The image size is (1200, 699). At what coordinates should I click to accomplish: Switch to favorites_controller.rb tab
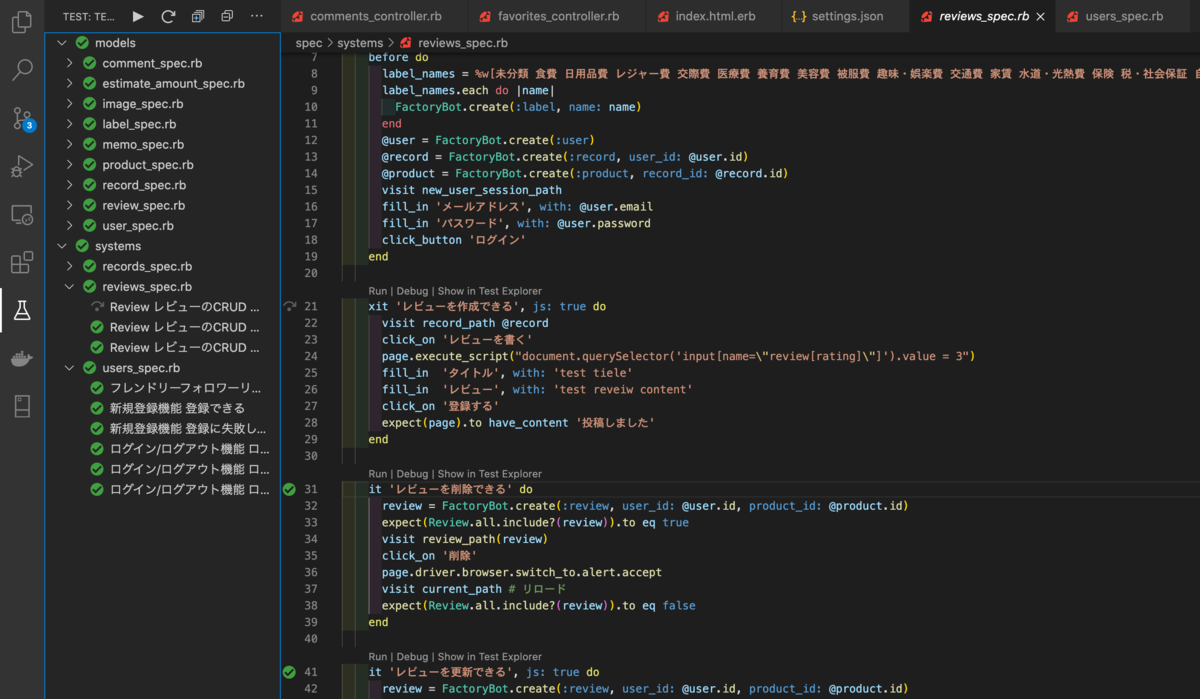(x=558, y=17)
